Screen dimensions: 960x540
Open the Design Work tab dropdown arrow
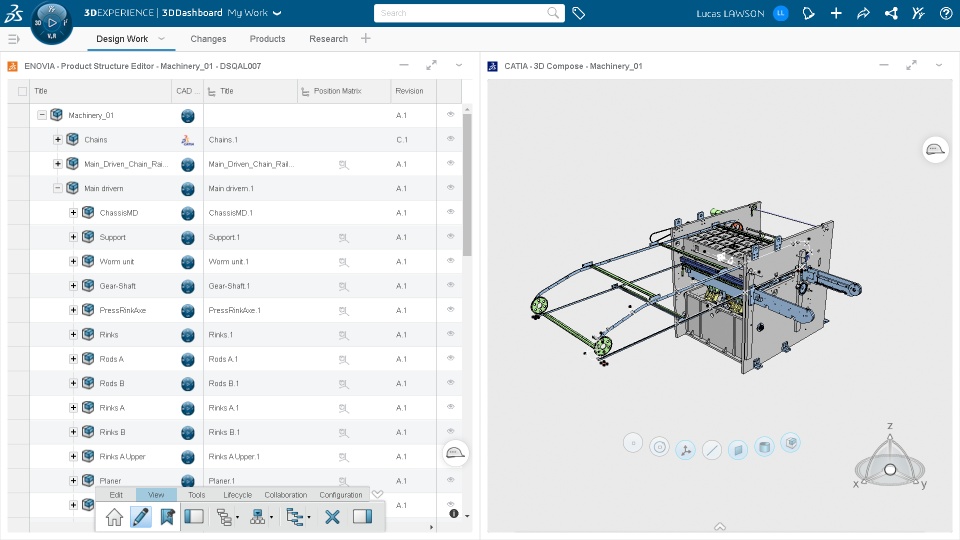click(x=162, y=39)
